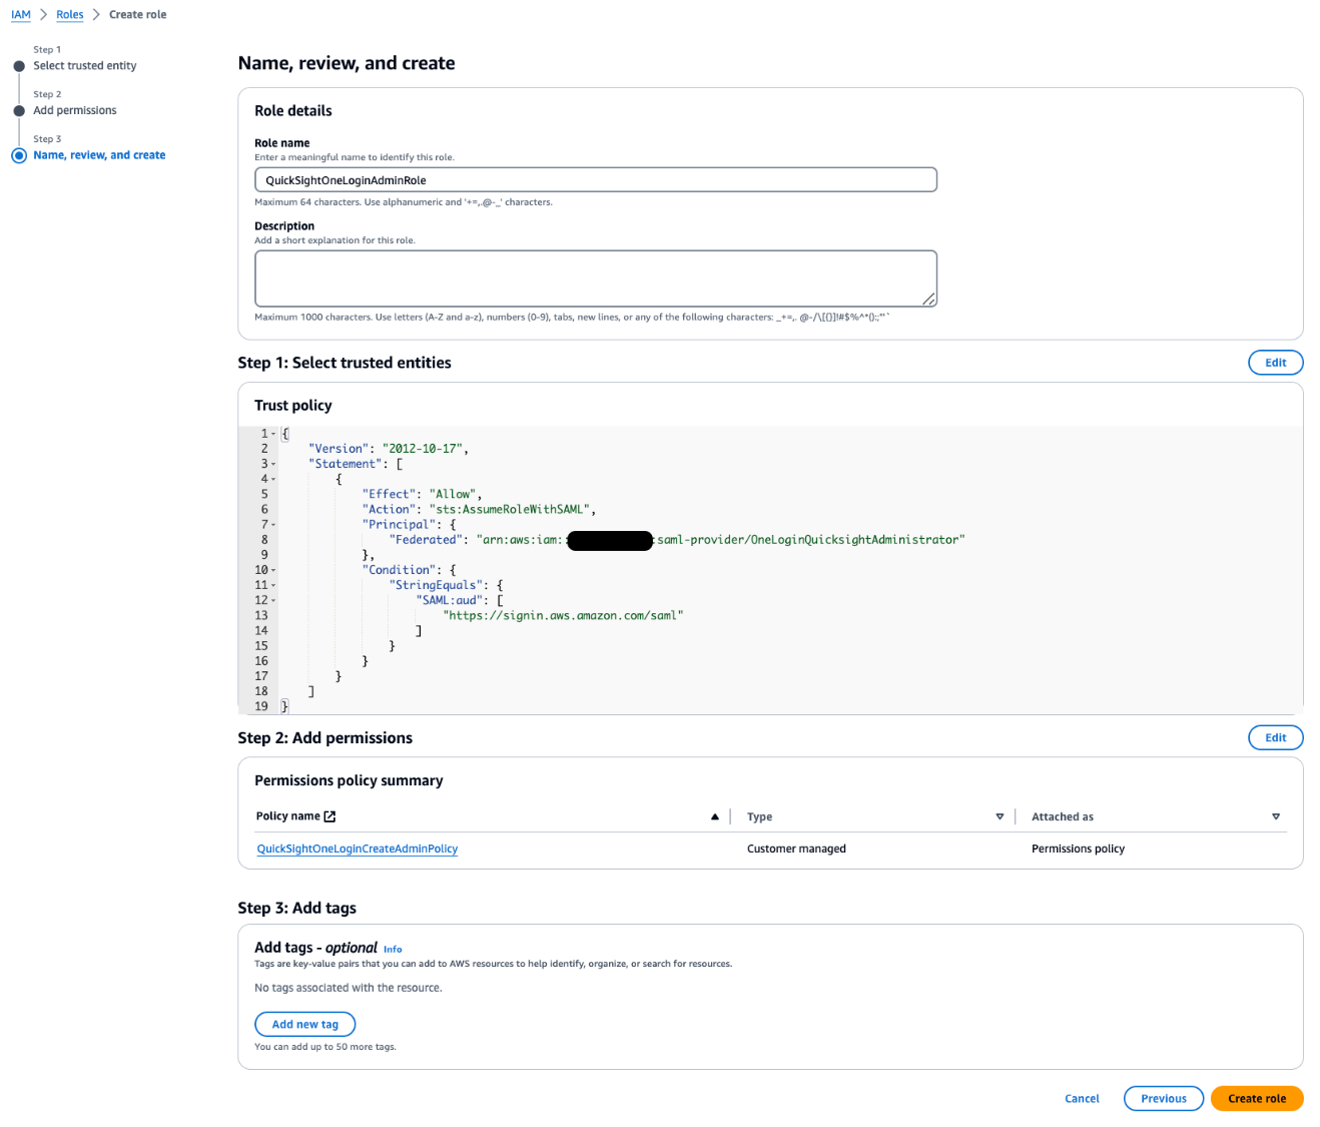Image resolution: width=1320 pixels, height=1127 pixels.
Task: Click the Type column header
Action: coord(760,817)
